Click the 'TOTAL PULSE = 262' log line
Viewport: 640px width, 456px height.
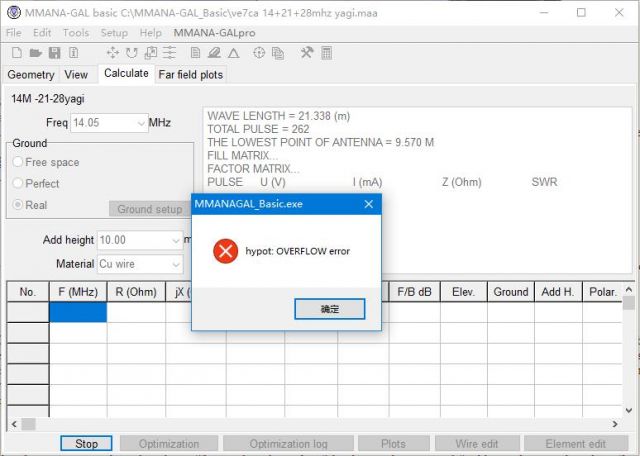(x=258, y=129)
